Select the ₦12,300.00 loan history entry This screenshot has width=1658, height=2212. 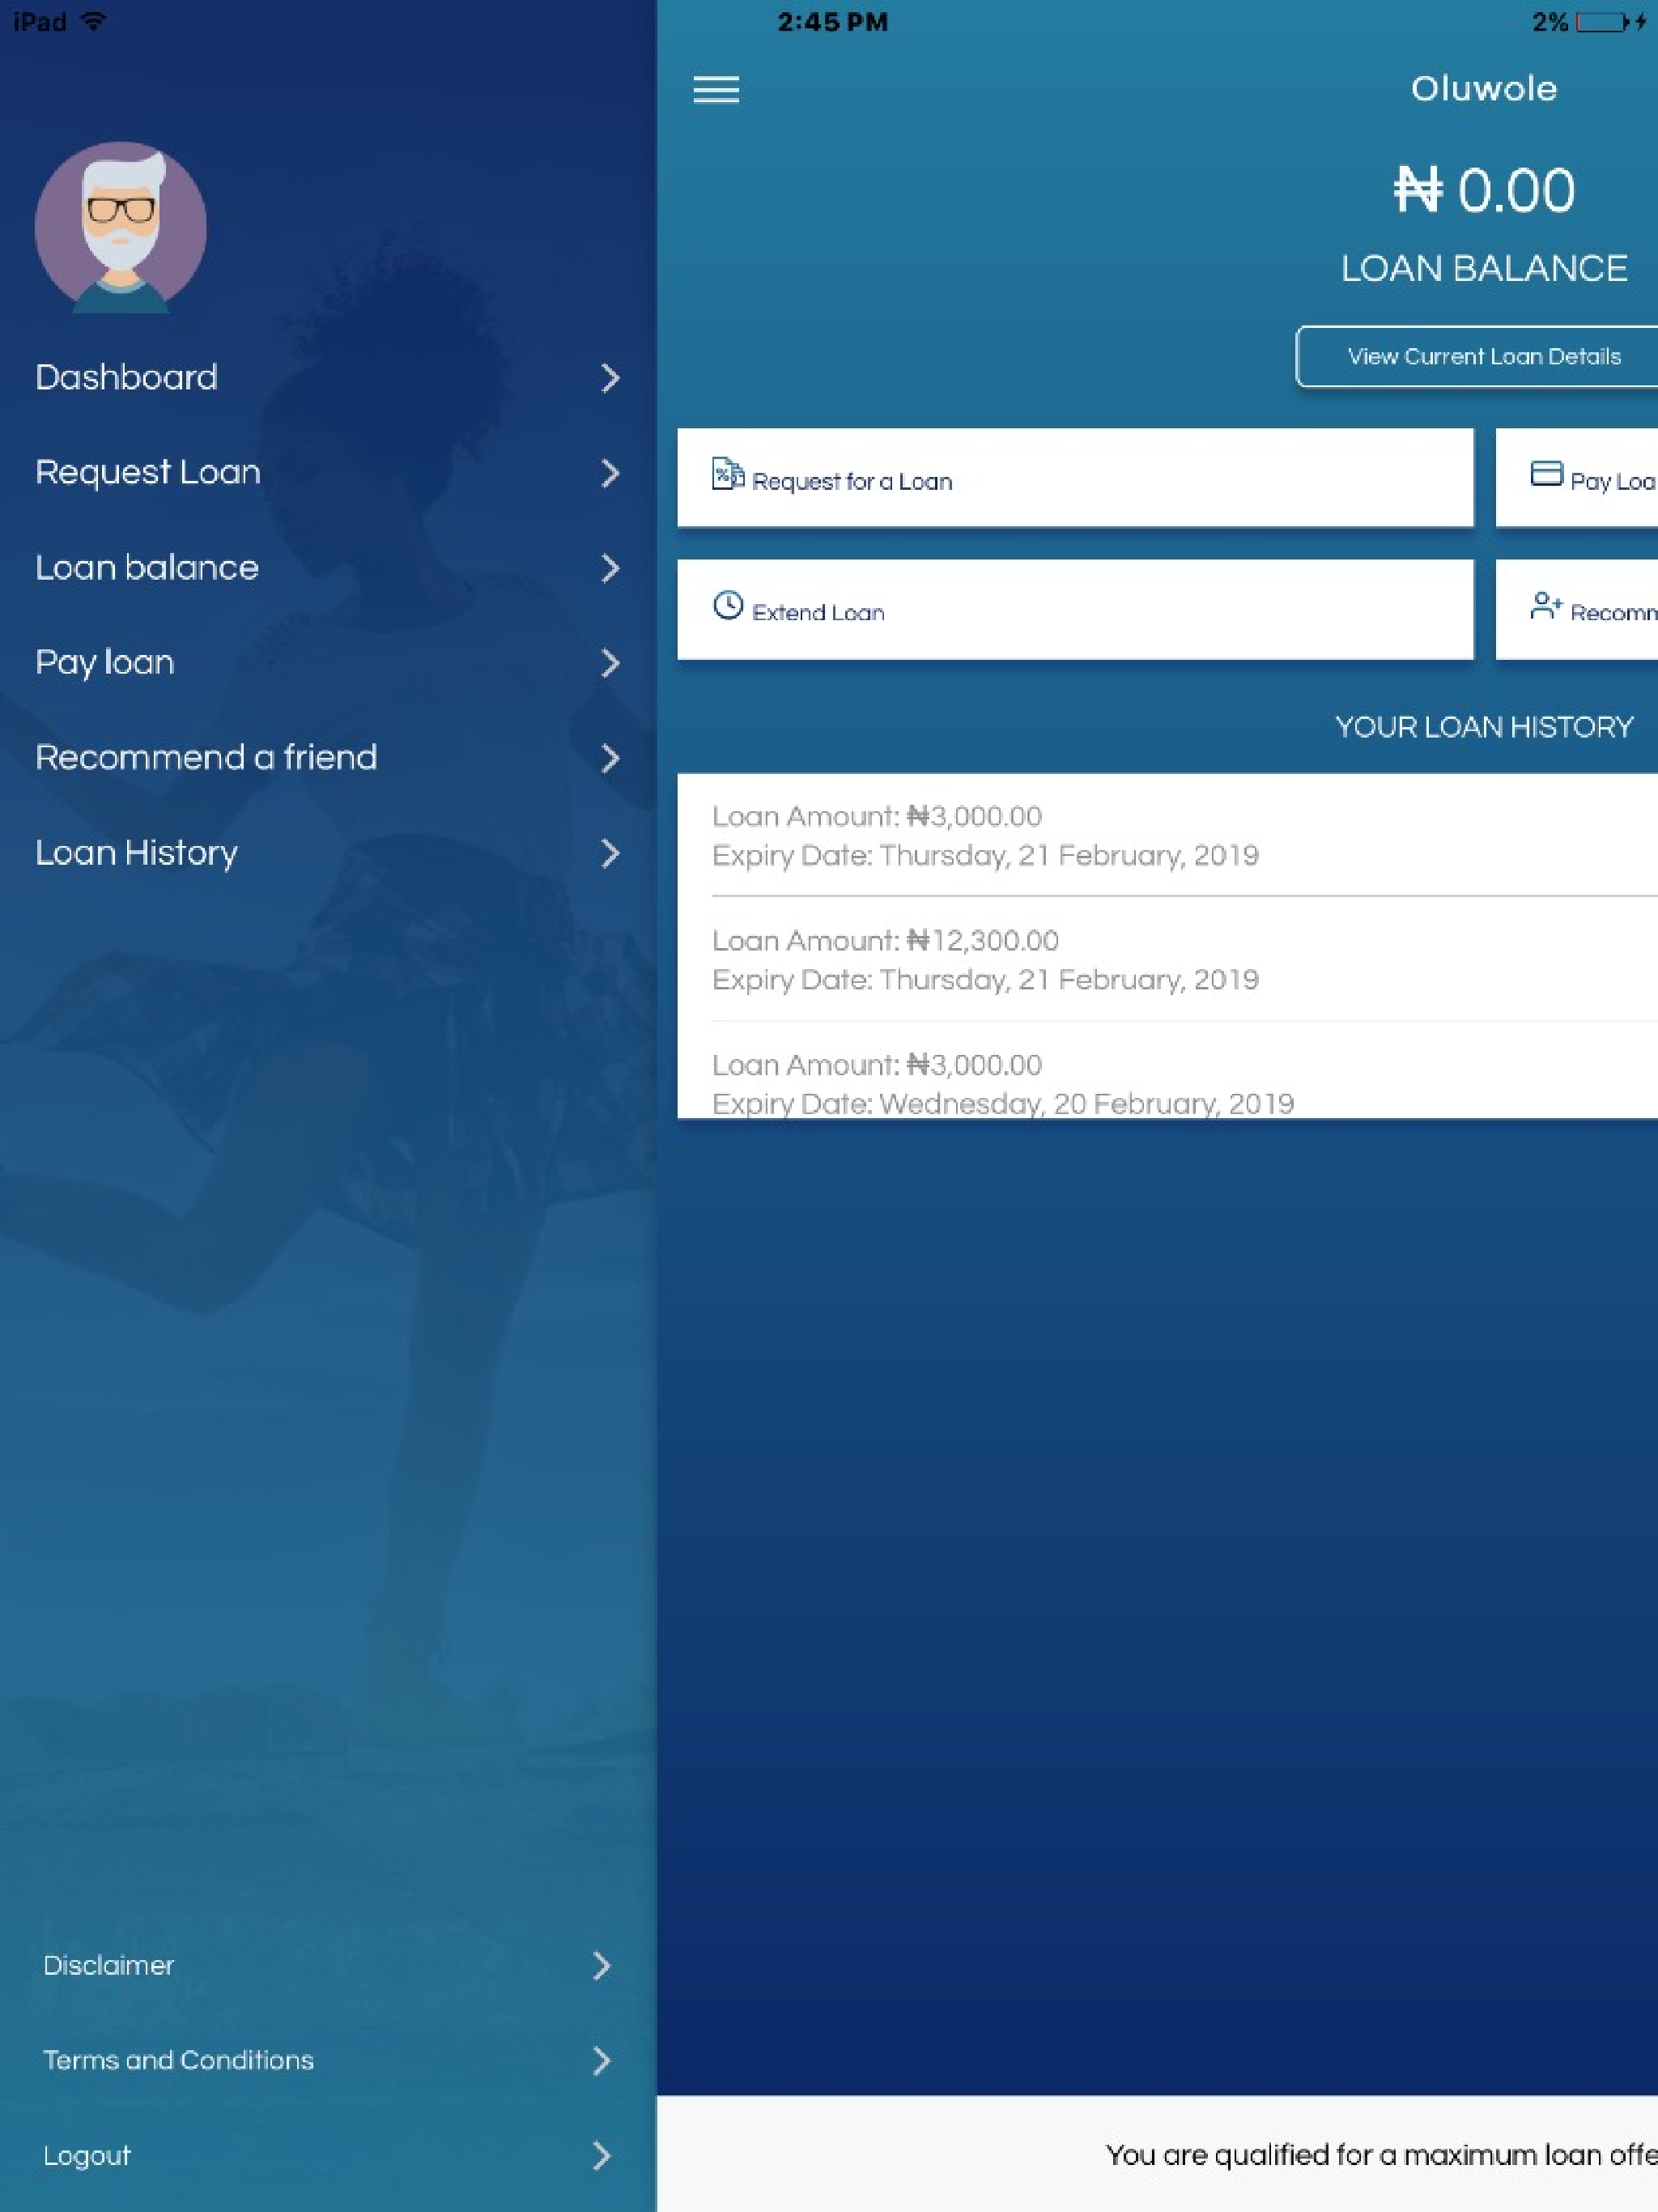pyautogui.click(x=985, y=959)
